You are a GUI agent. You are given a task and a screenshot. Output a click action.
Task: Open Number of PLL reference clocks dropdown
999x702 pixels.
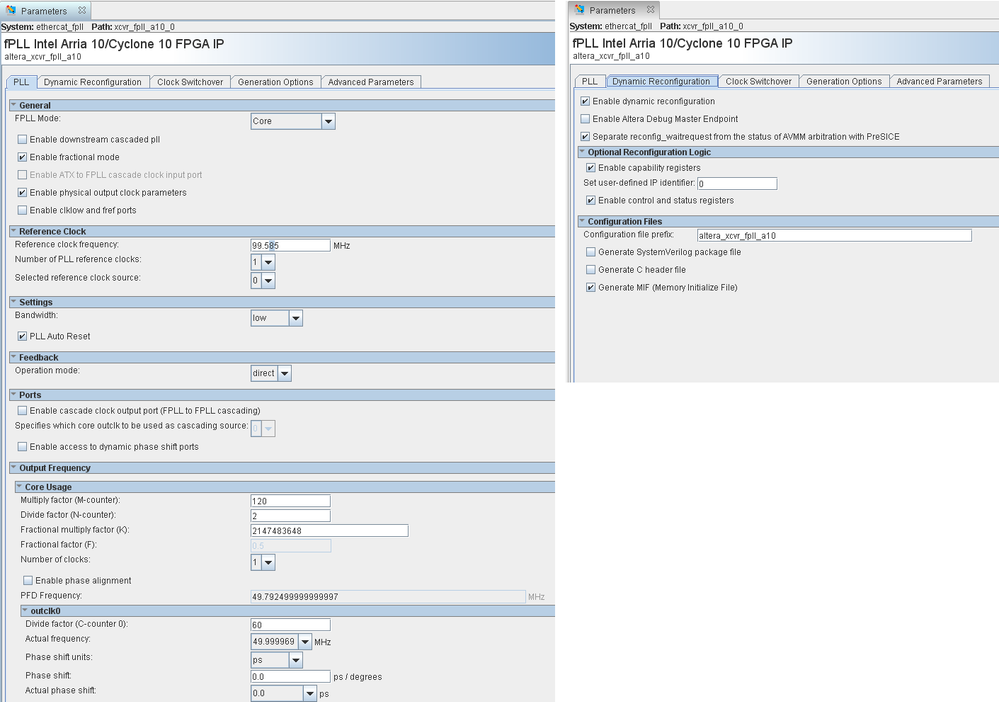pyautogui.click(x=268, y=262)
